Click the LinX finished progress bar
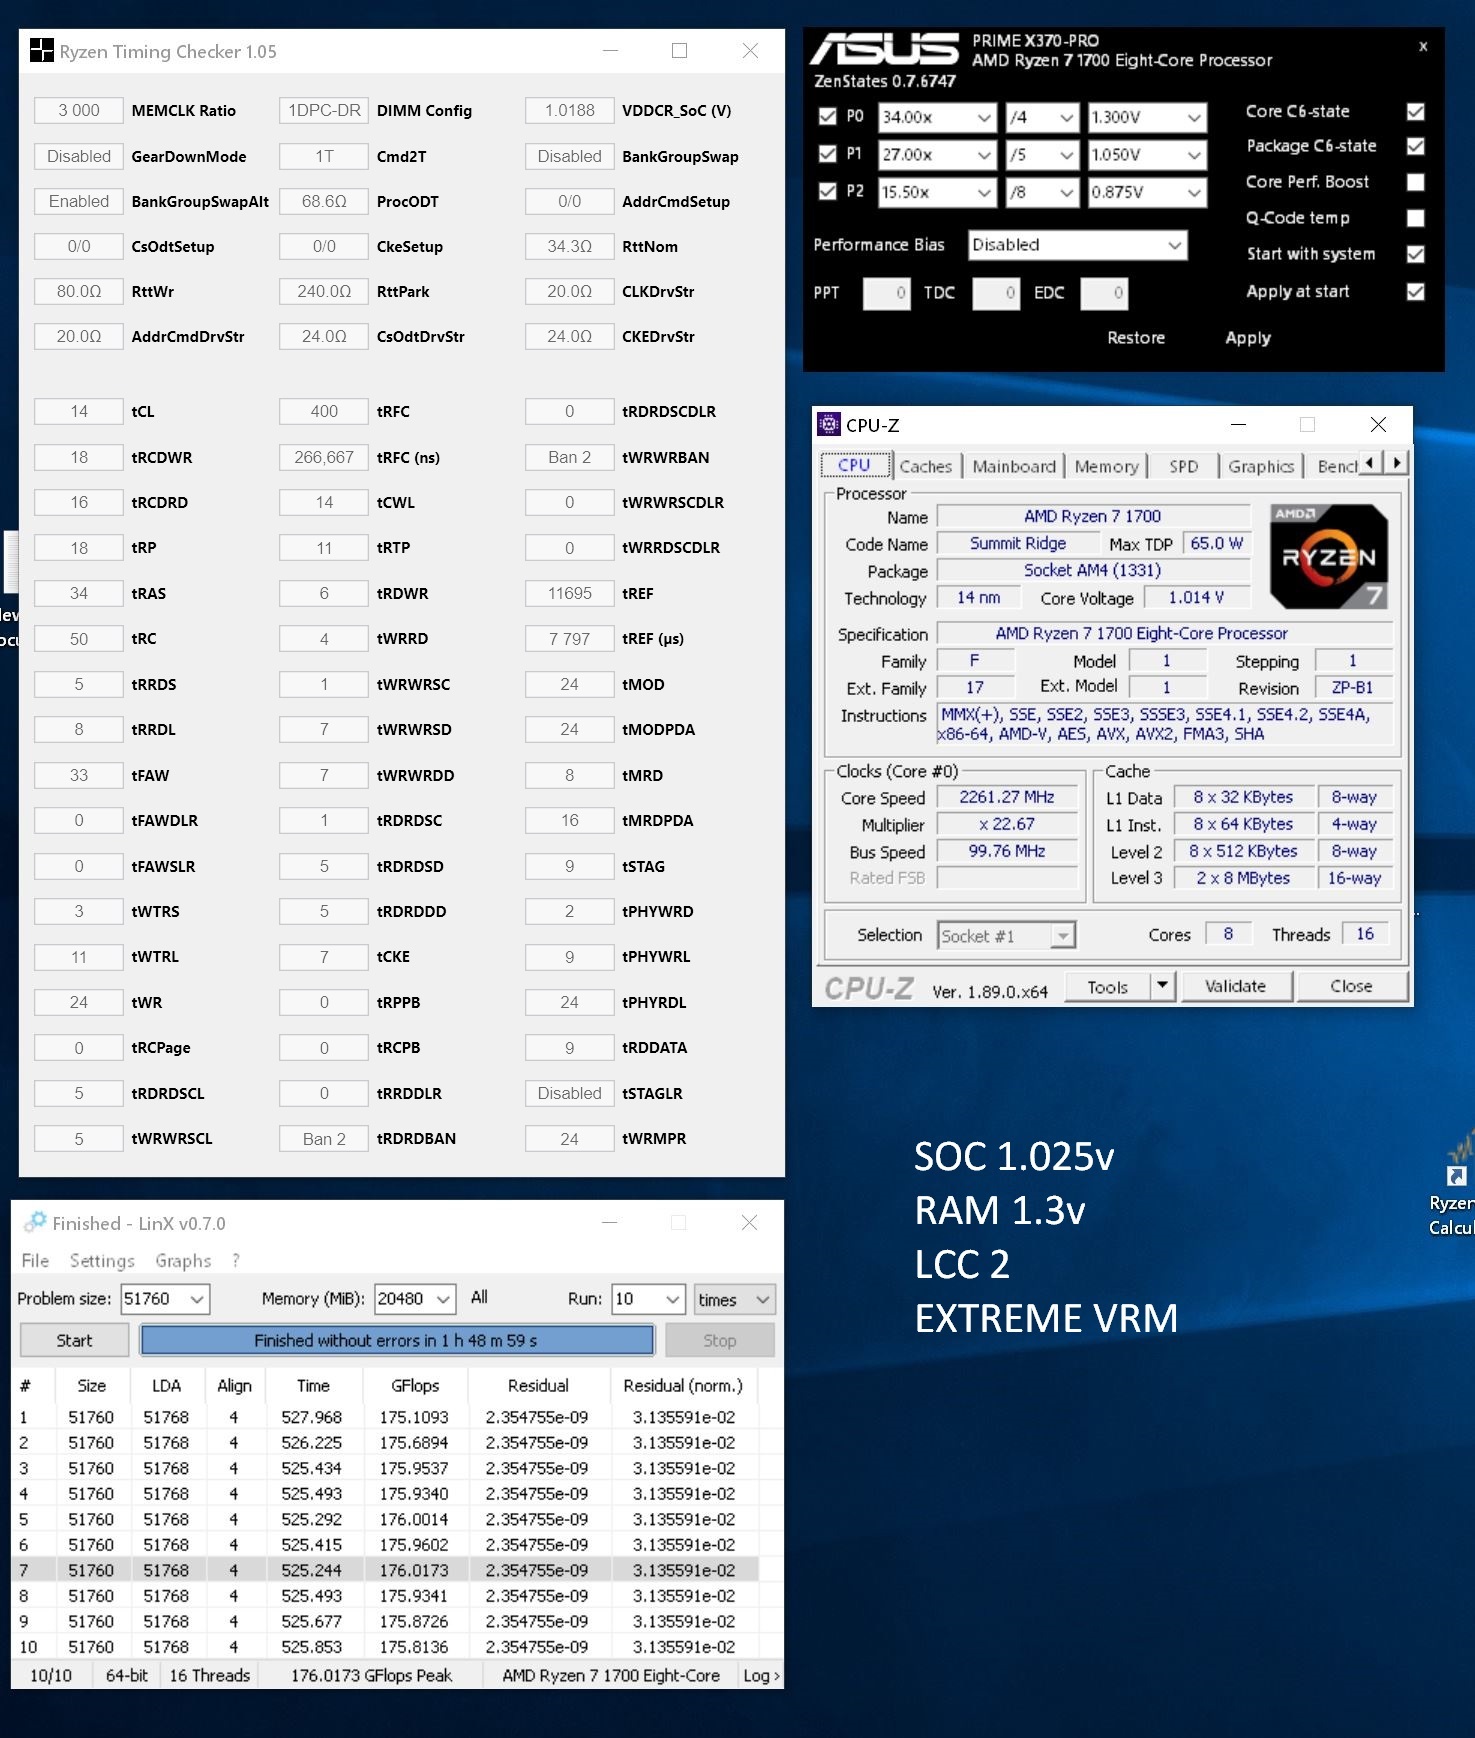1475x1738 pixels. (x=397, y=1340)
